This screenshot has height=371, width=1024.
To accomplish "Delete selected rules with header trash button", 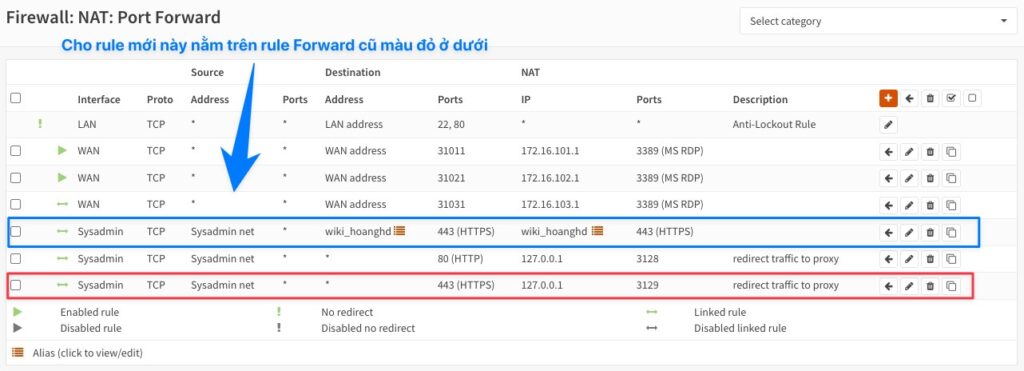I will (x=931, y=99).
